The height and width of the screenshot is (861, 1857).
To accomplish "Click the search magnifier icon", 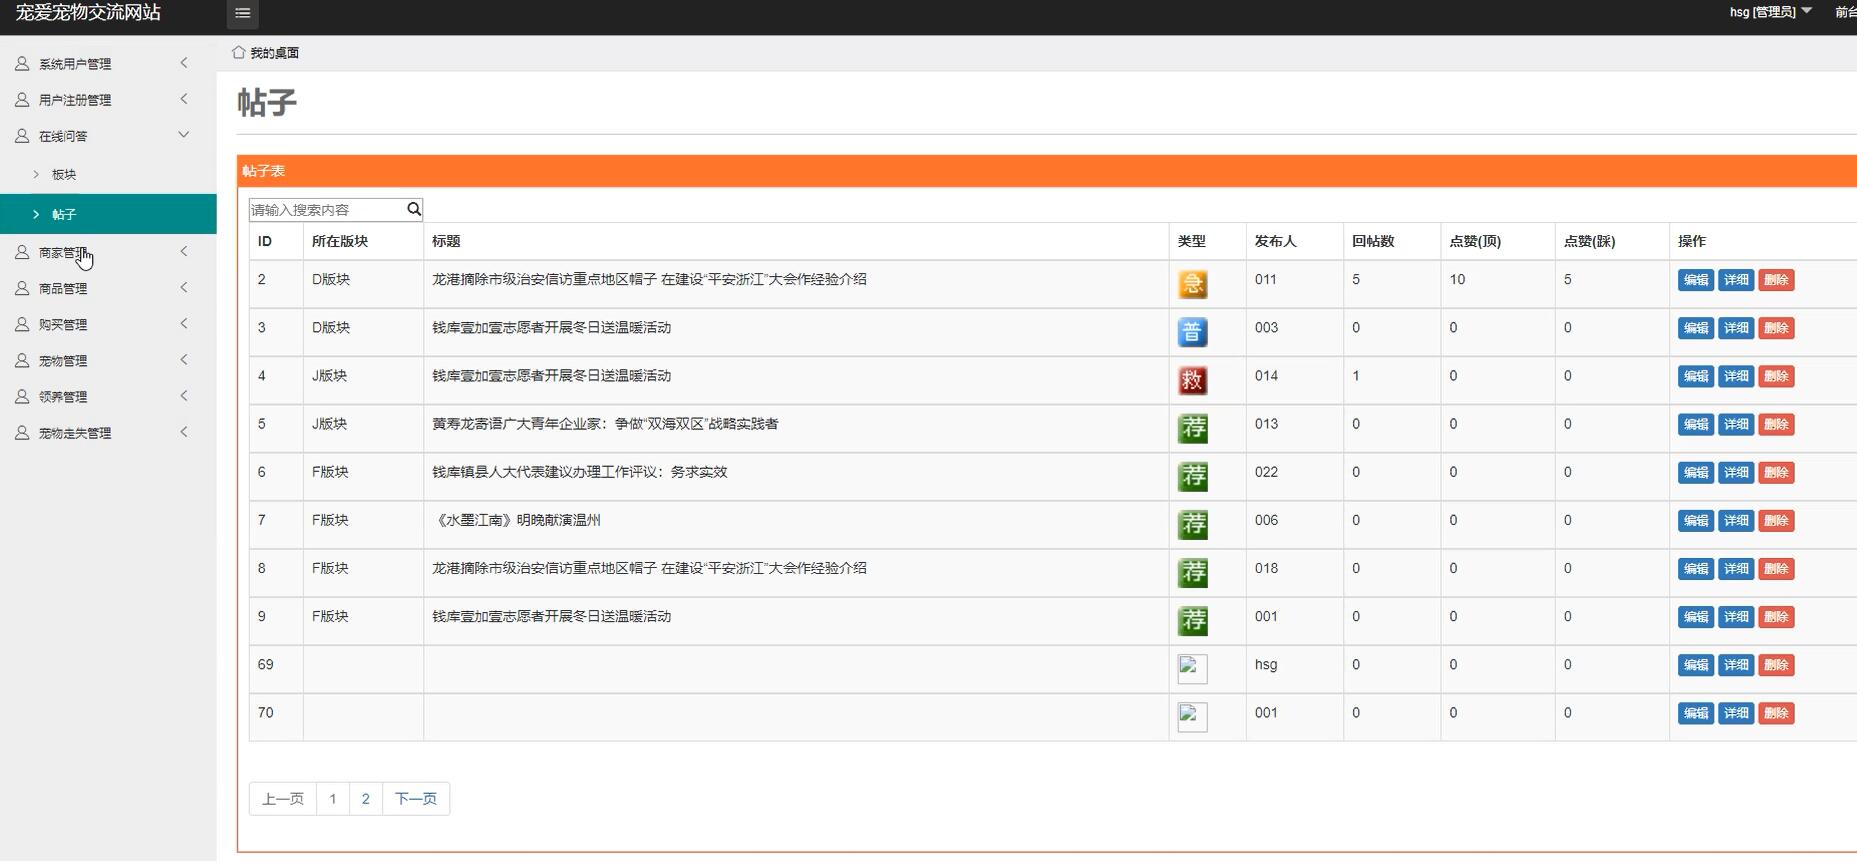I will click(x=414, y=209).
